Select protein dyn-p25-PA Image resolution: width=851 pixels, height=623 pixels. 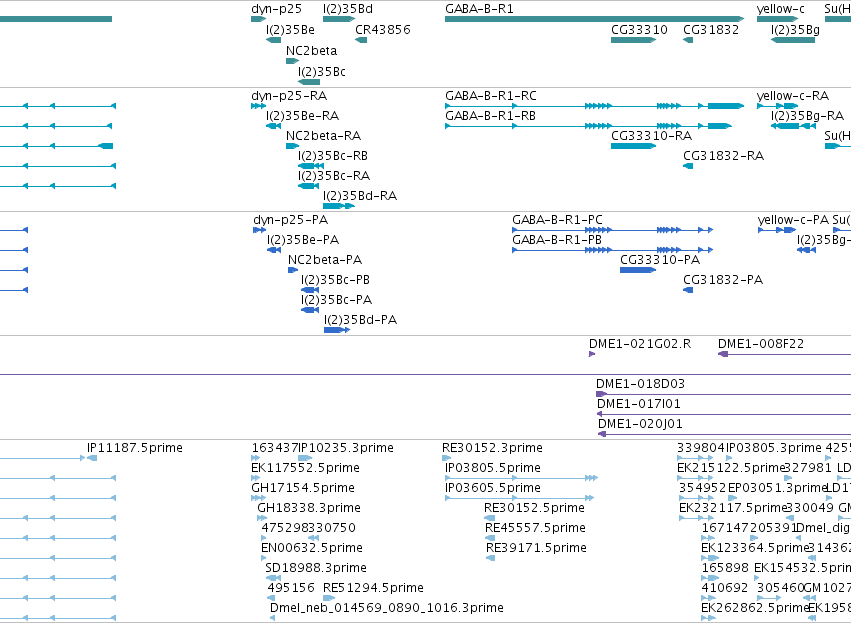pyautogui.click(x=290, y=220)
